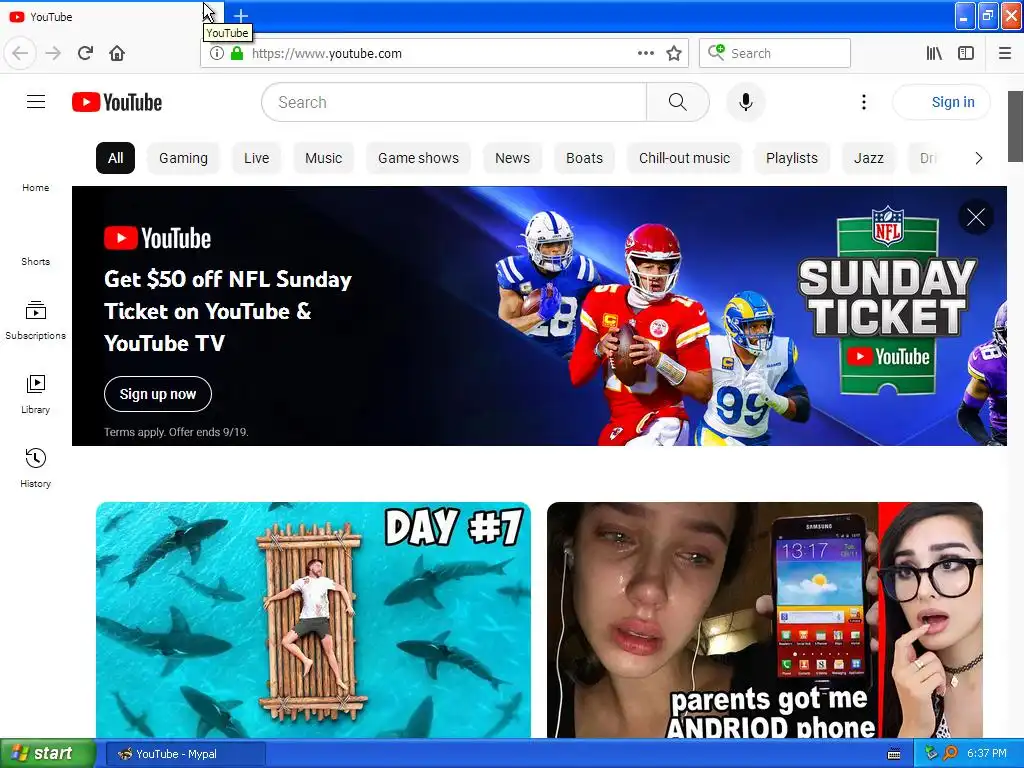
Task: Click the browser forward arrow
Action: click(53, 53)
